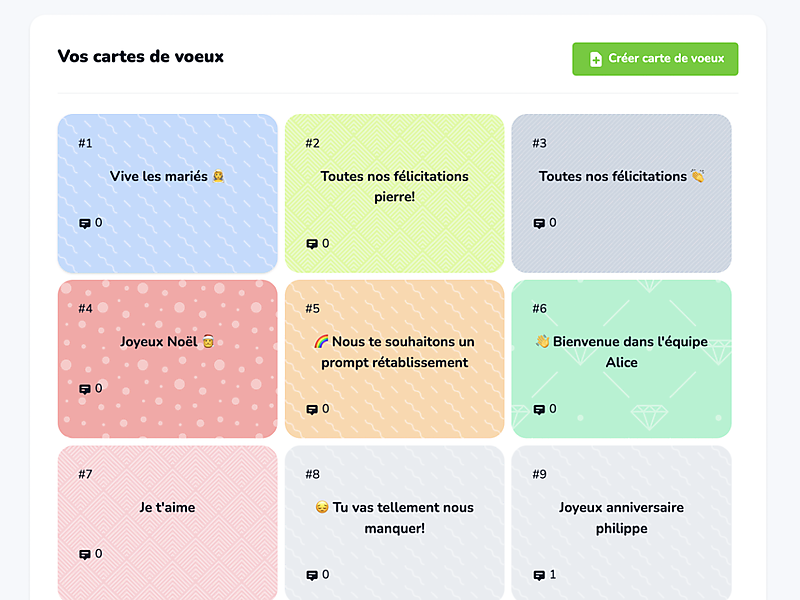The image size is (800, 600).
Task: Click comment icon on Je t'aime card
Action: [x=85, y=555]
